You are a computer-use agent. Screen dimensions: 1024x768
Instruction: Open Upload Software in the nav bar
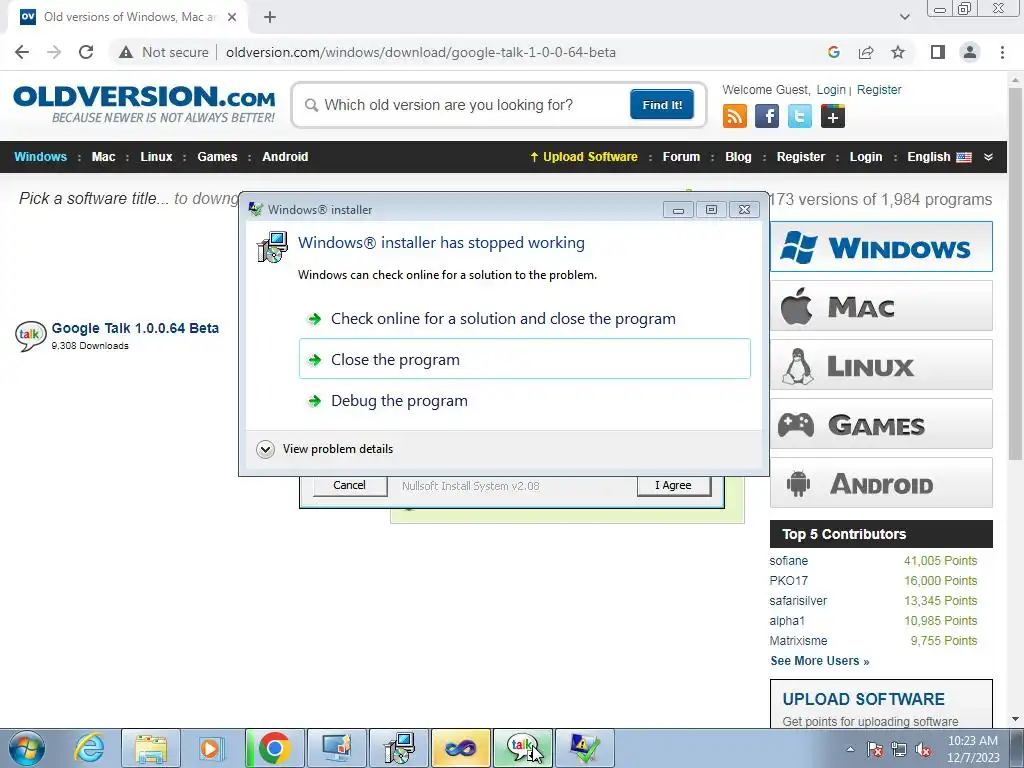(x=583, y=157)
